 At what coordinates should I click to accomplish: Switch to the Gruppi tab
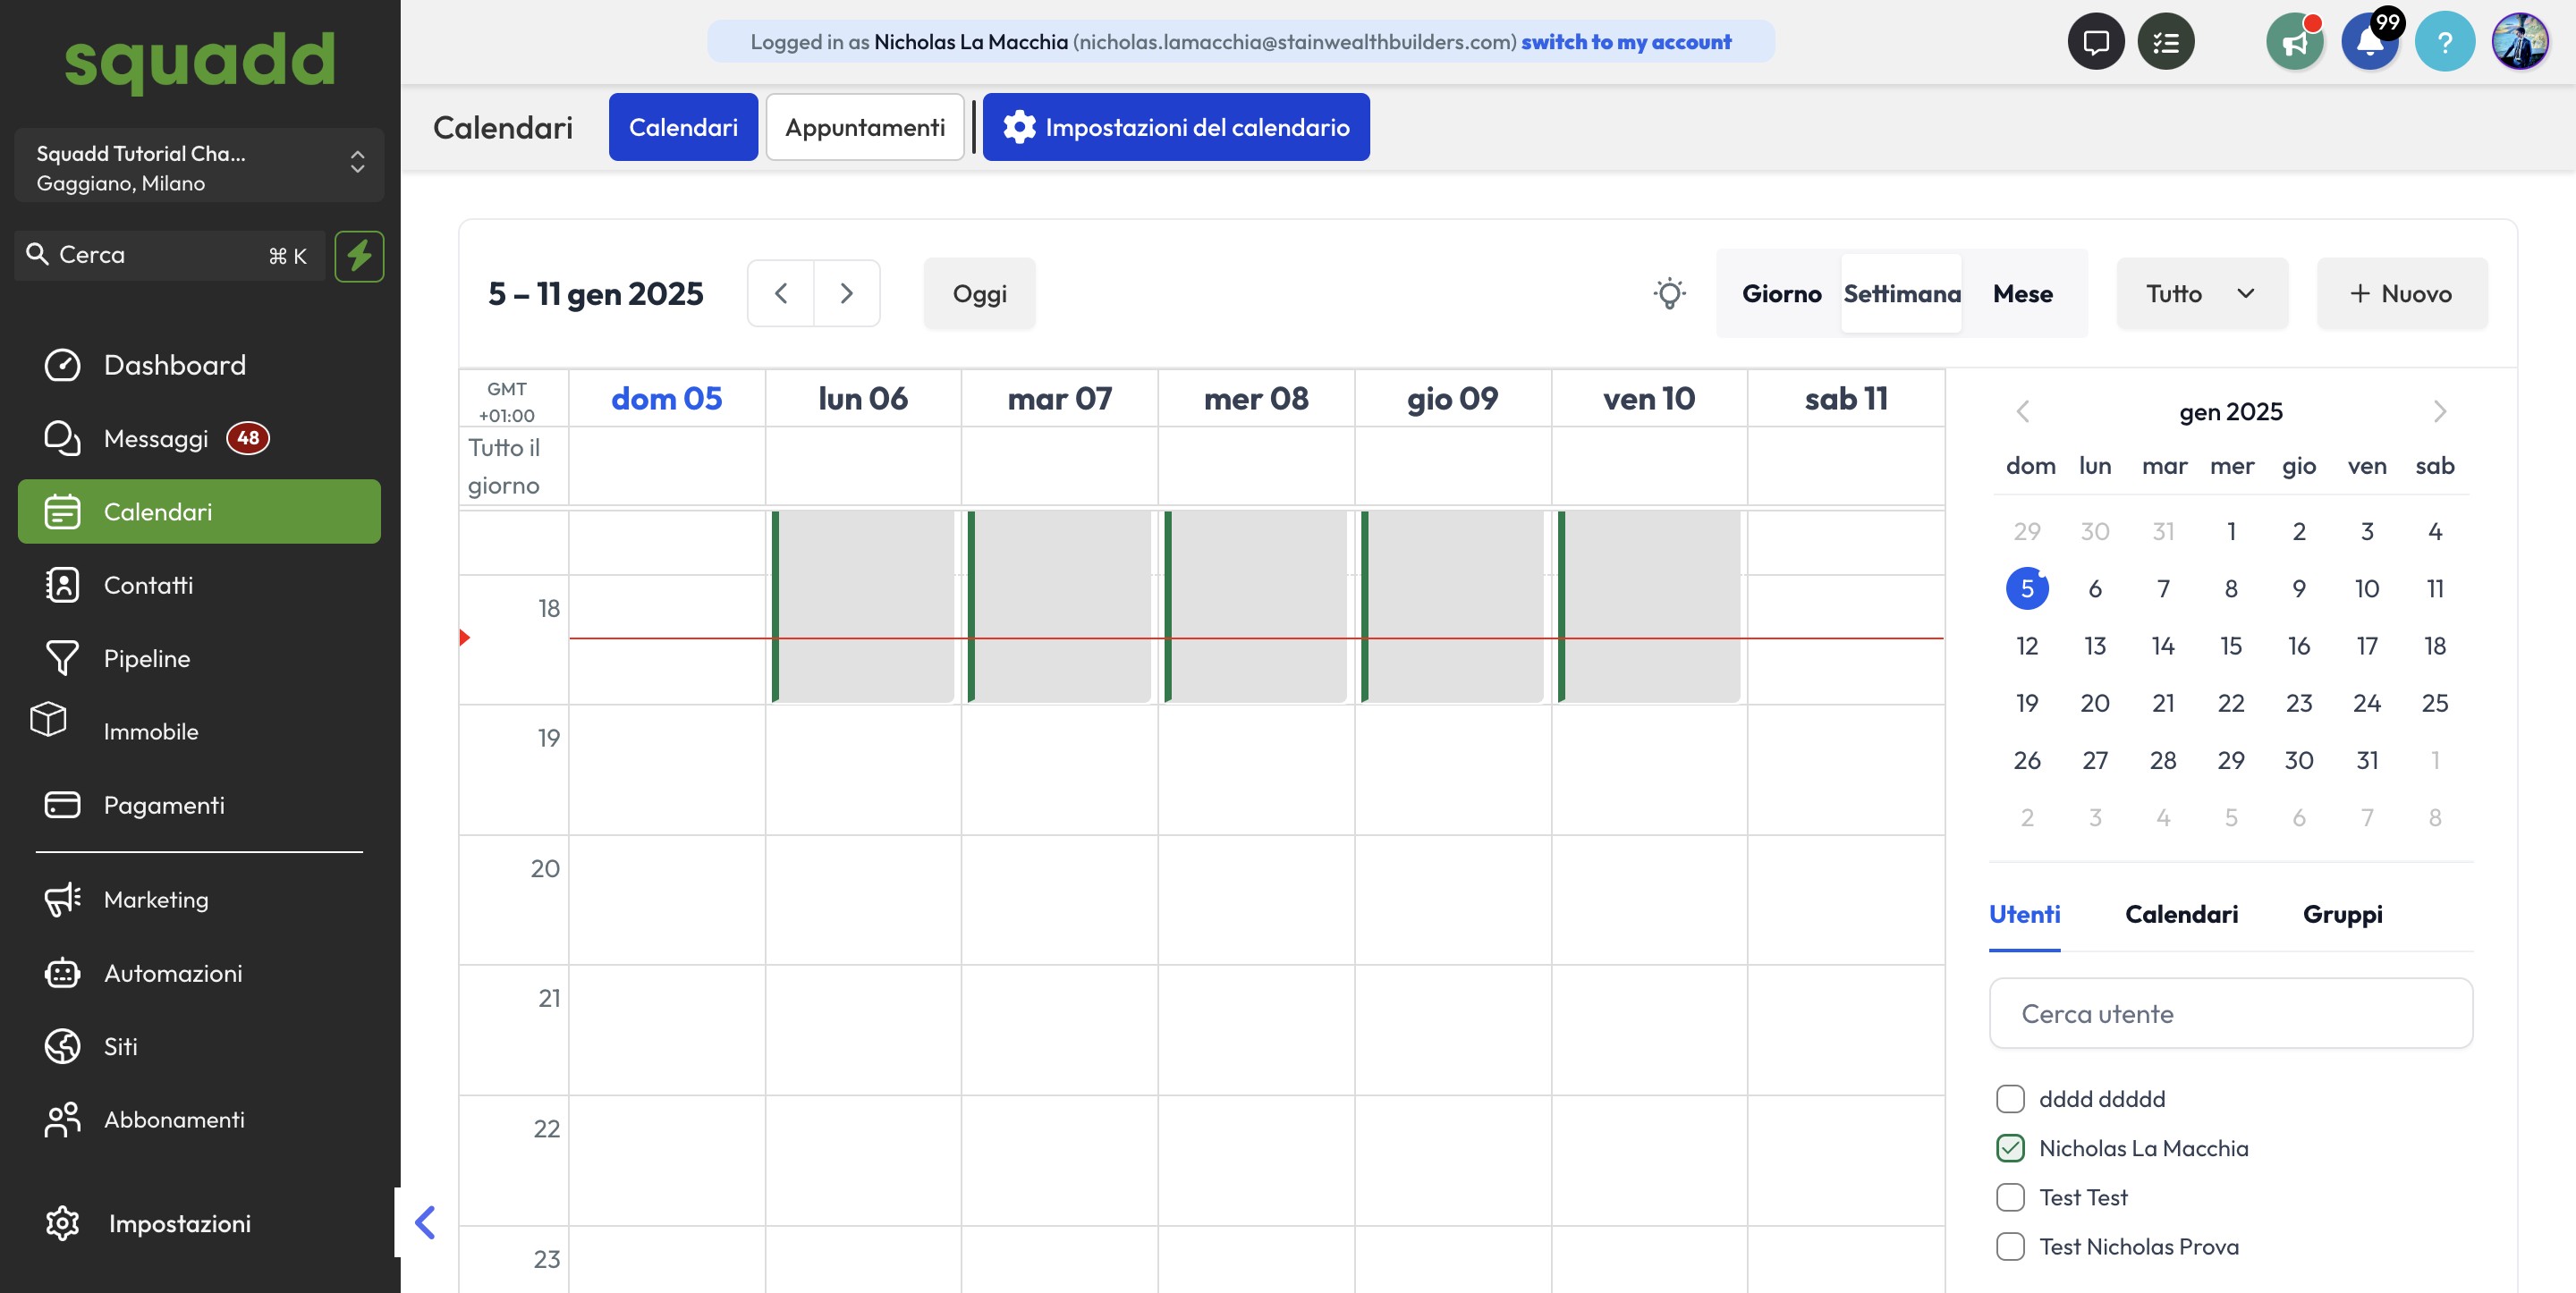tap(2342, 914)
